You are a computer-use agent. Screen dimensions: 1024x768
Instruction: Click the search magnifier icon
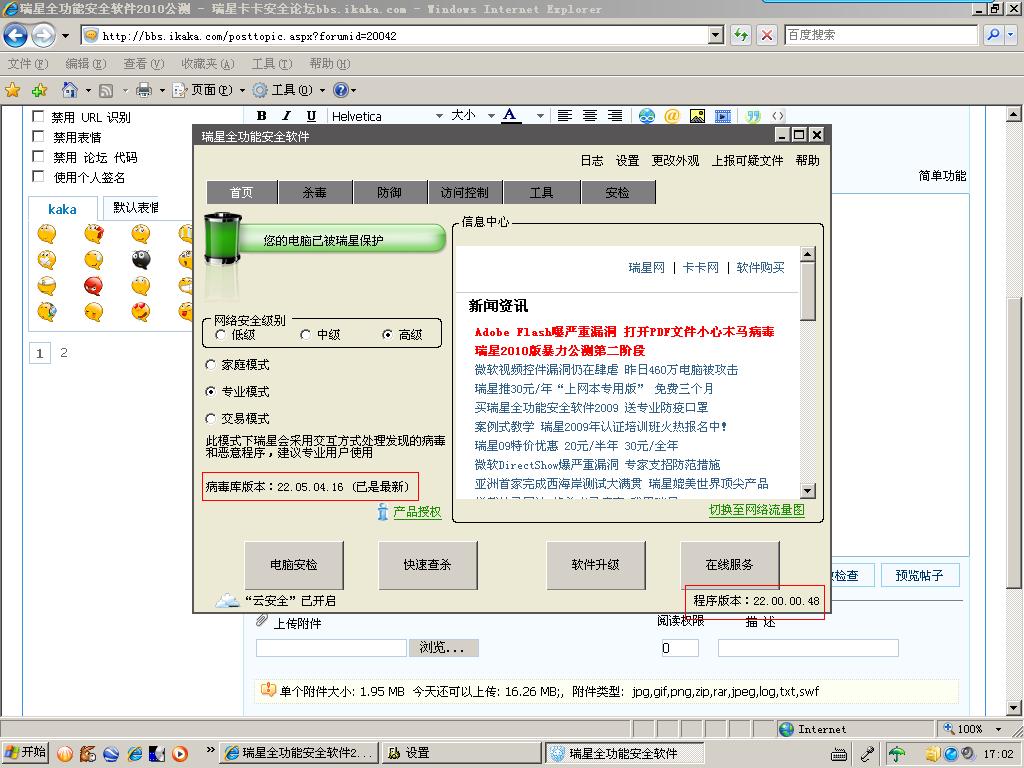pyautogui.click(x=993, y=35)
